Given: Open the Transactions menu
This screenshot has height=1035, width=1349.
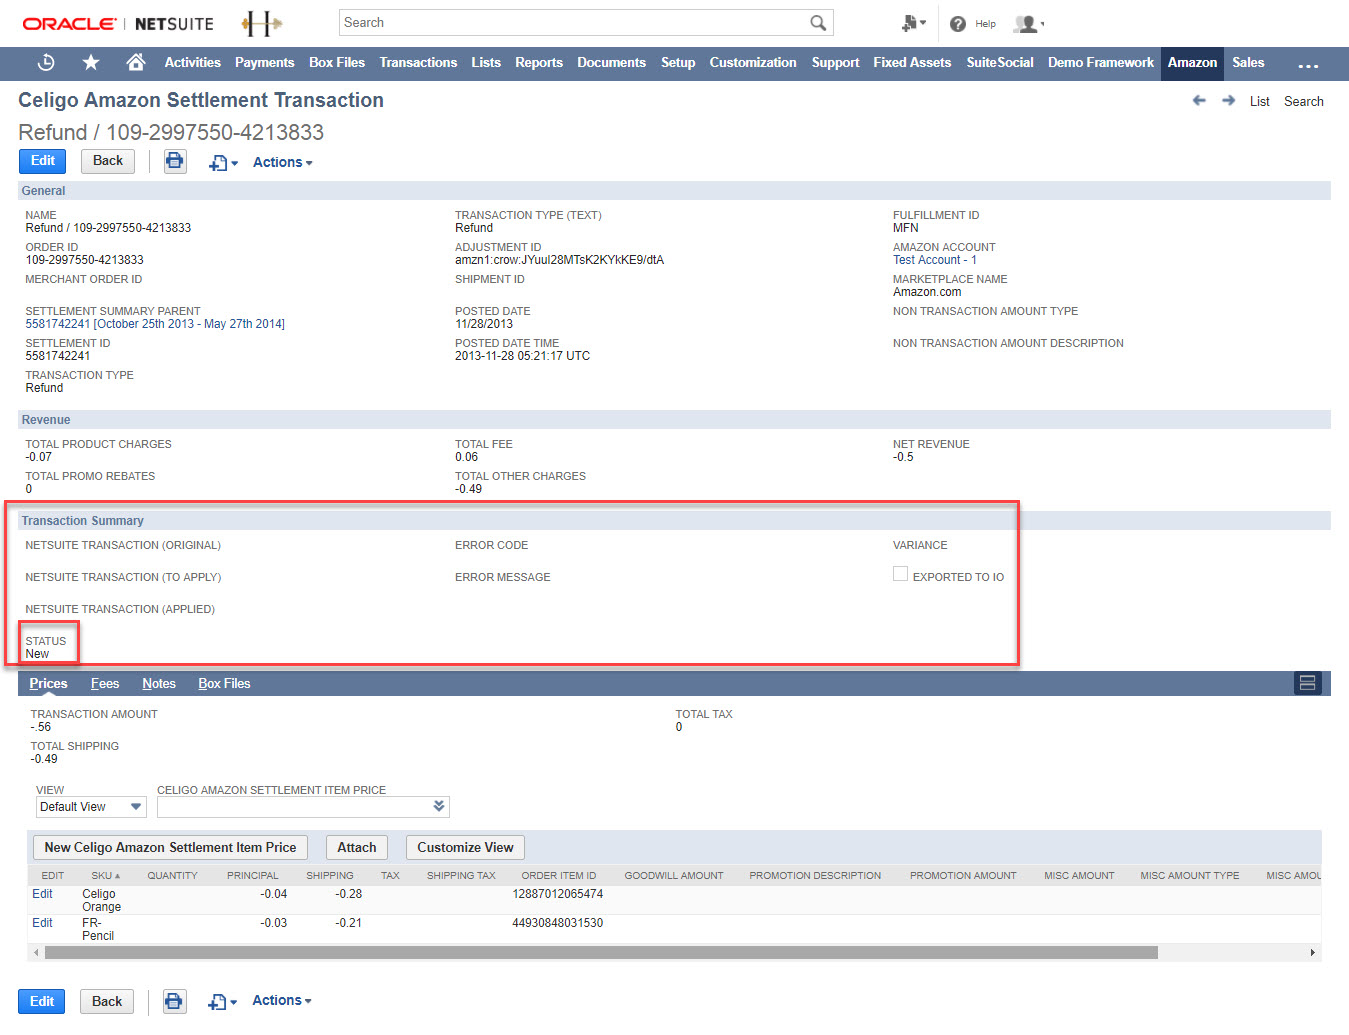Looking at the screenshot, I should [418, 63].
